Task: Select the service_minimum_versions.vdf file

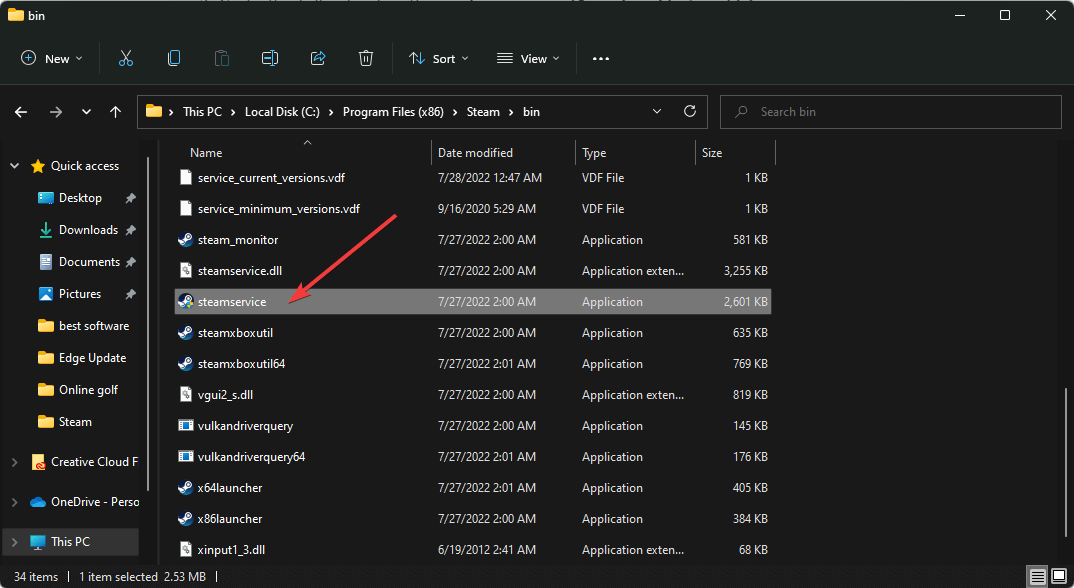Action: (x=473, y=208)
